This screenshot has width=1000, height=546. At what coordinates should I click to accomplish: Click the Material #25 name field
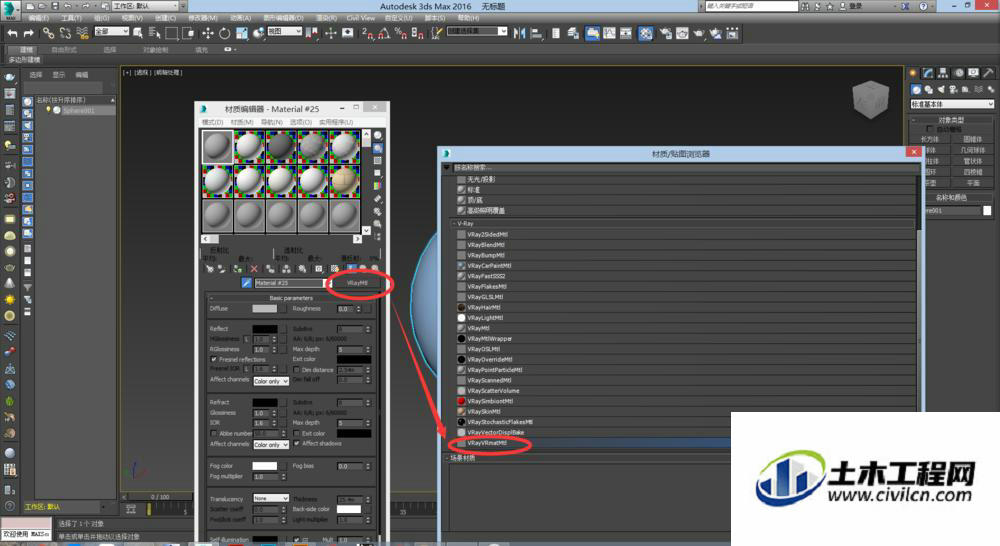(290, 283)
